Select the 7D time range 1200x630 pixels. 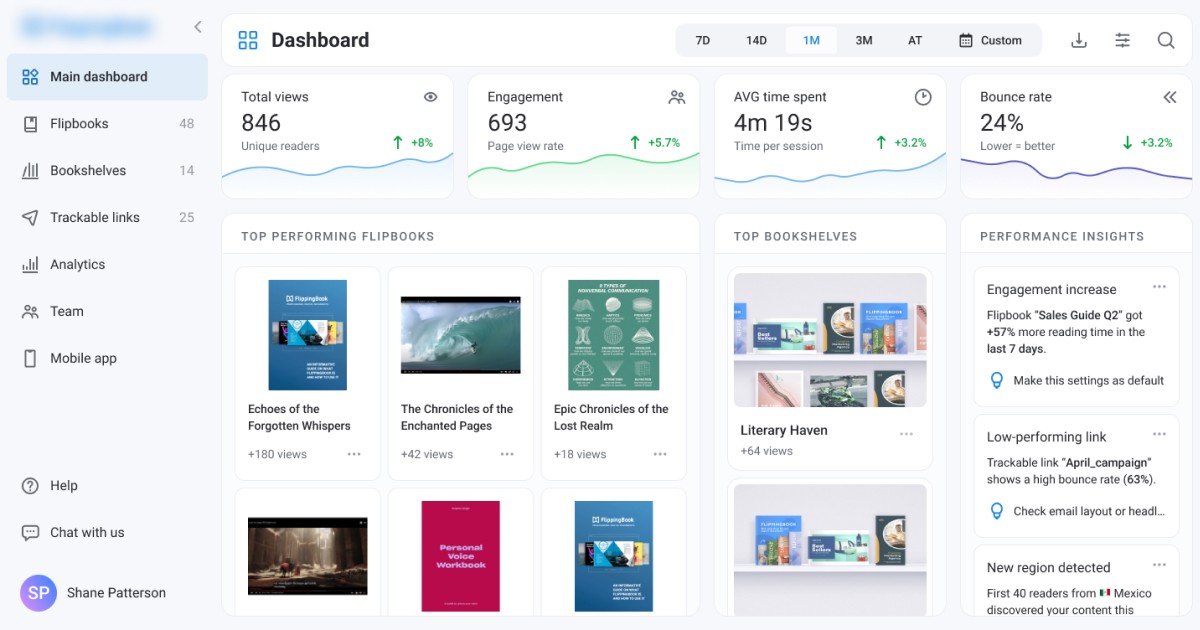tap(702, 41)
